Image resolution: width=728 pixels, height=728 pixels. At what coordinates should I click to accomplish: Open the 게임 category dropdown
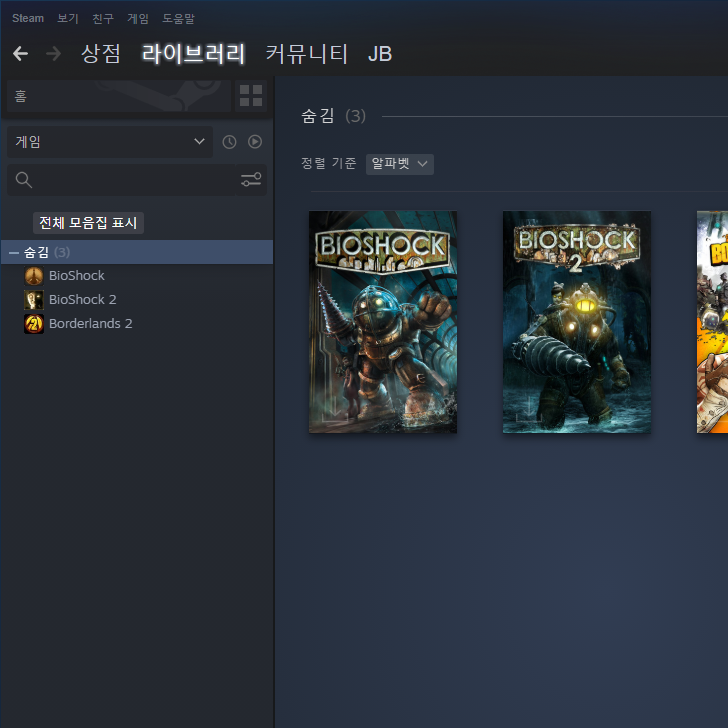point(110,142)
